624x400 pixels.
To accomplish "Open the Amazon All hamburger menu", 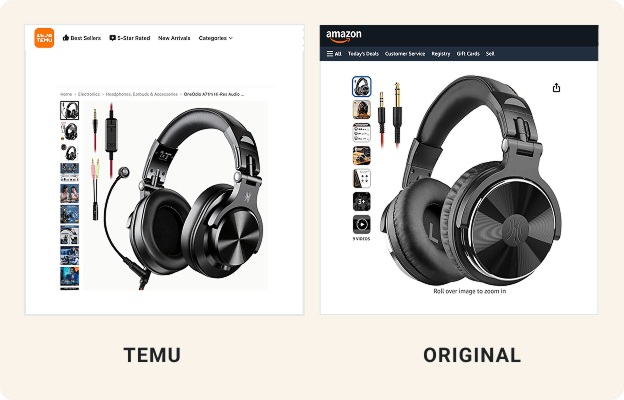I will click(x=334, y=54).
